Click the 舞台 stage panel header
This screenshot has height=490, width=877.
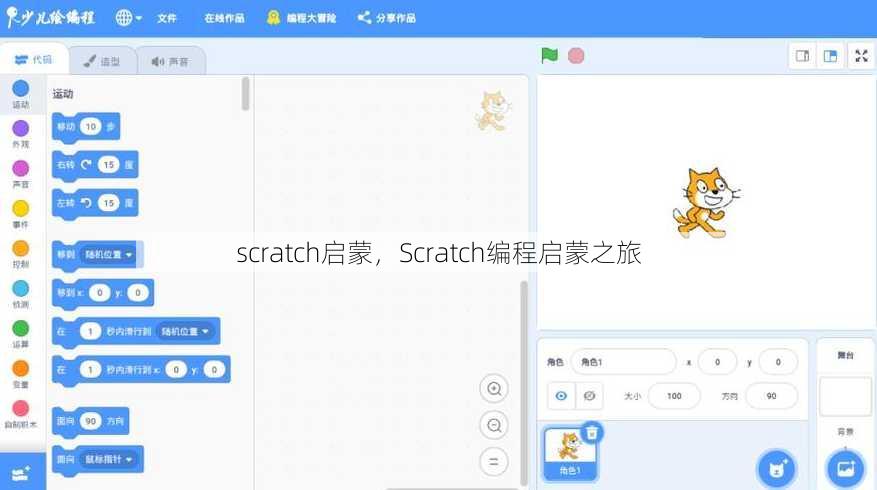[845, 355]
